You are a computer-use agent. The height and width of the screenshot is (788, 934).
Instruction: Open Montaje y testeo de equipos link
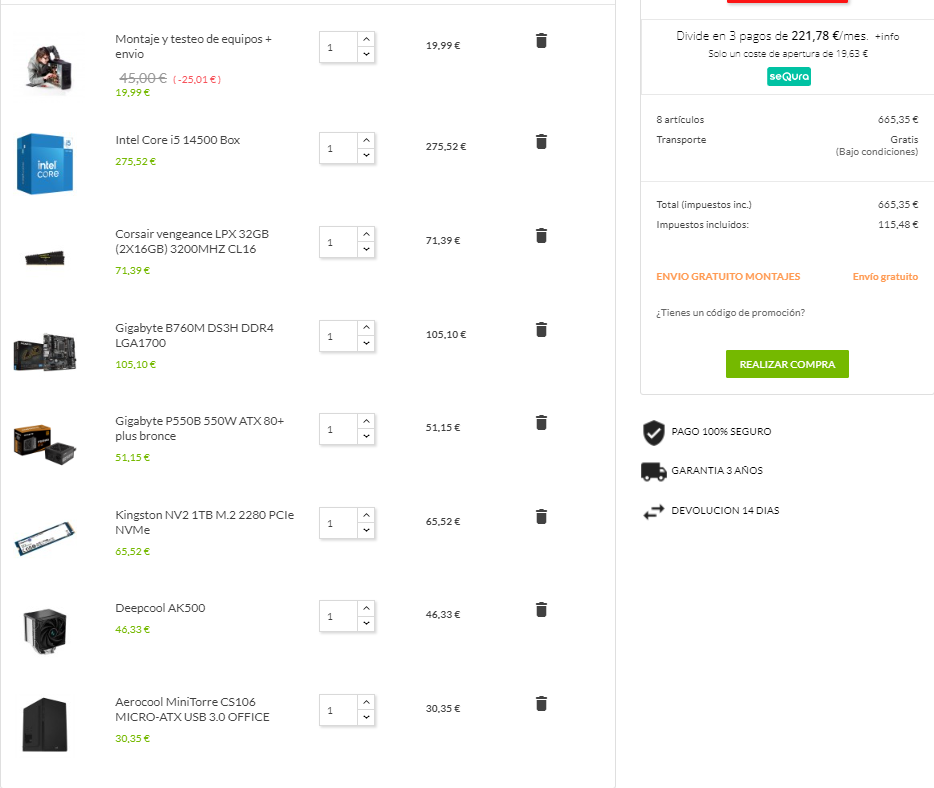coord(193,46)
